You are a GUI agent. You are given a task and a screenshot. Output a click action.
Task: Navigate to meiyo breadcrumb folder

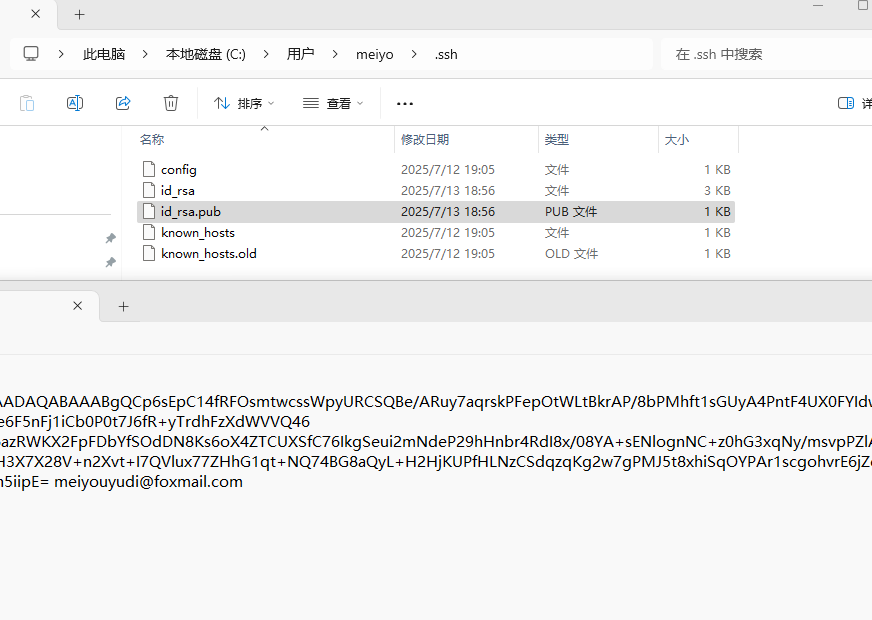tap(375, 54)
